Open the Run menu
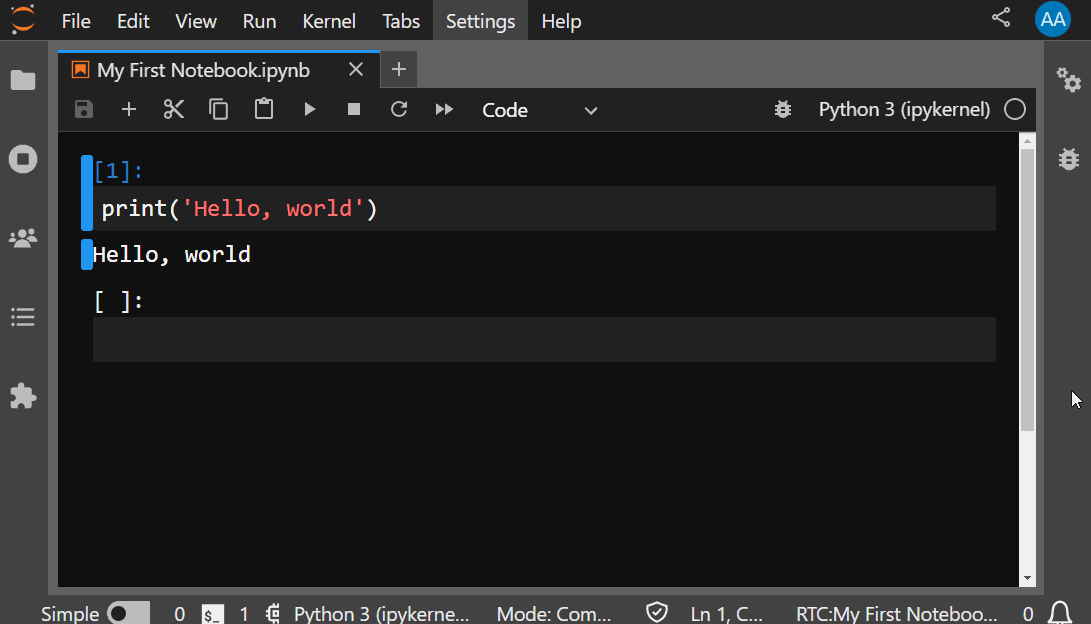This screenshot has height=624, width=1091. click(x=259, y=21)
